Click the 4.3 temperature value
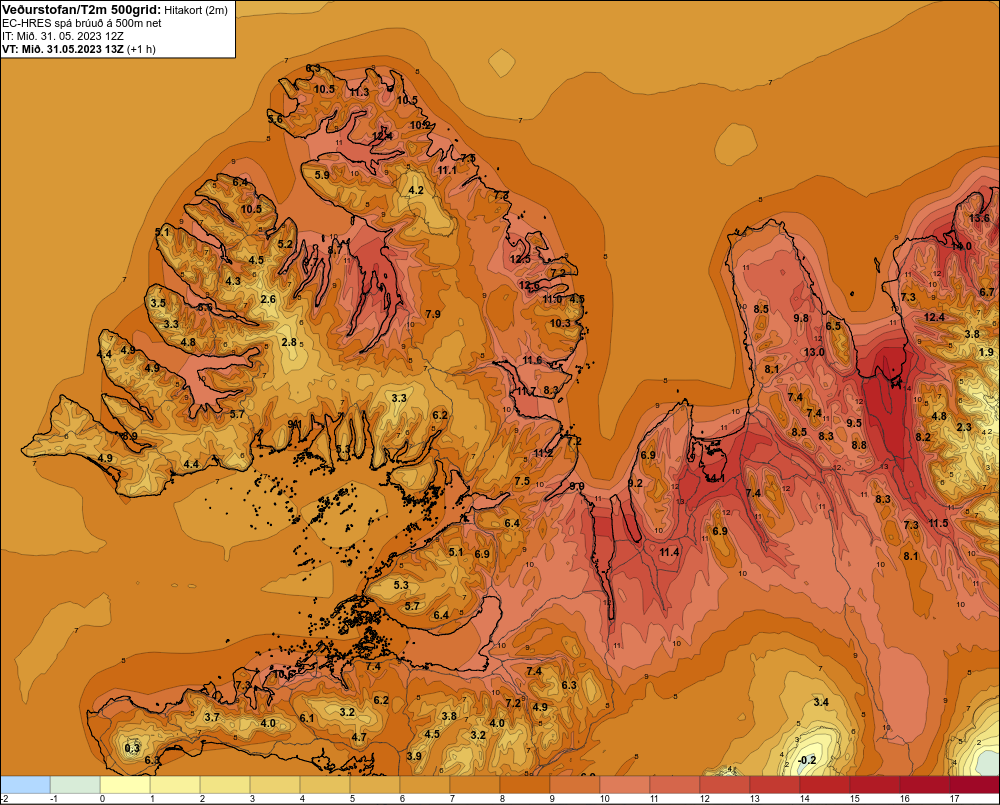1000x805 pixels. pyautogui.click(x=233, y=281)
